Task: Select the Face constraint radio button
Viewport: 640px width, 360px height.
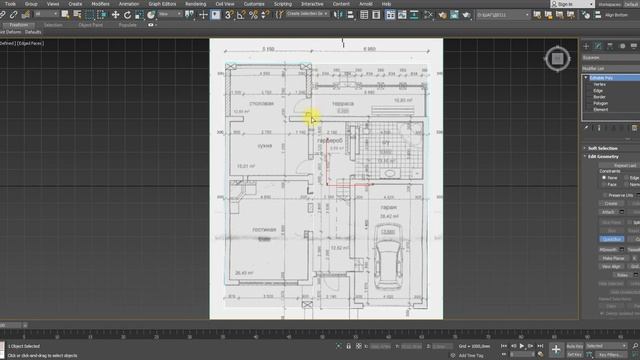Action: (x=604, y=184)
